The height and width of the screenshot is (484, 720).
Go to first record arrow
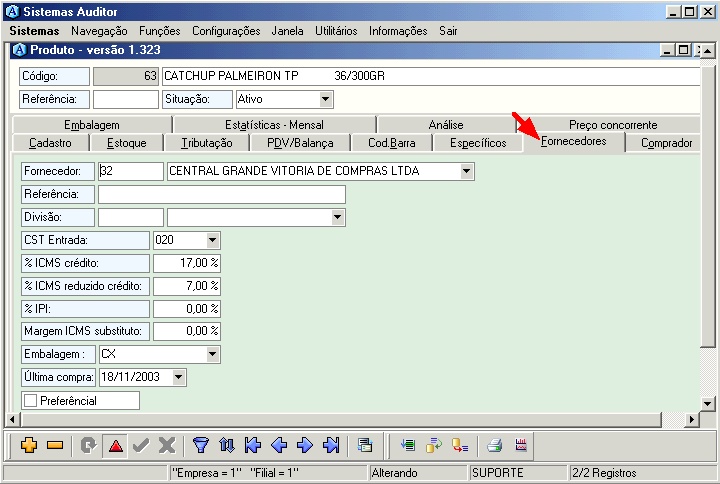pyautogui.click(x=253, y=445)
